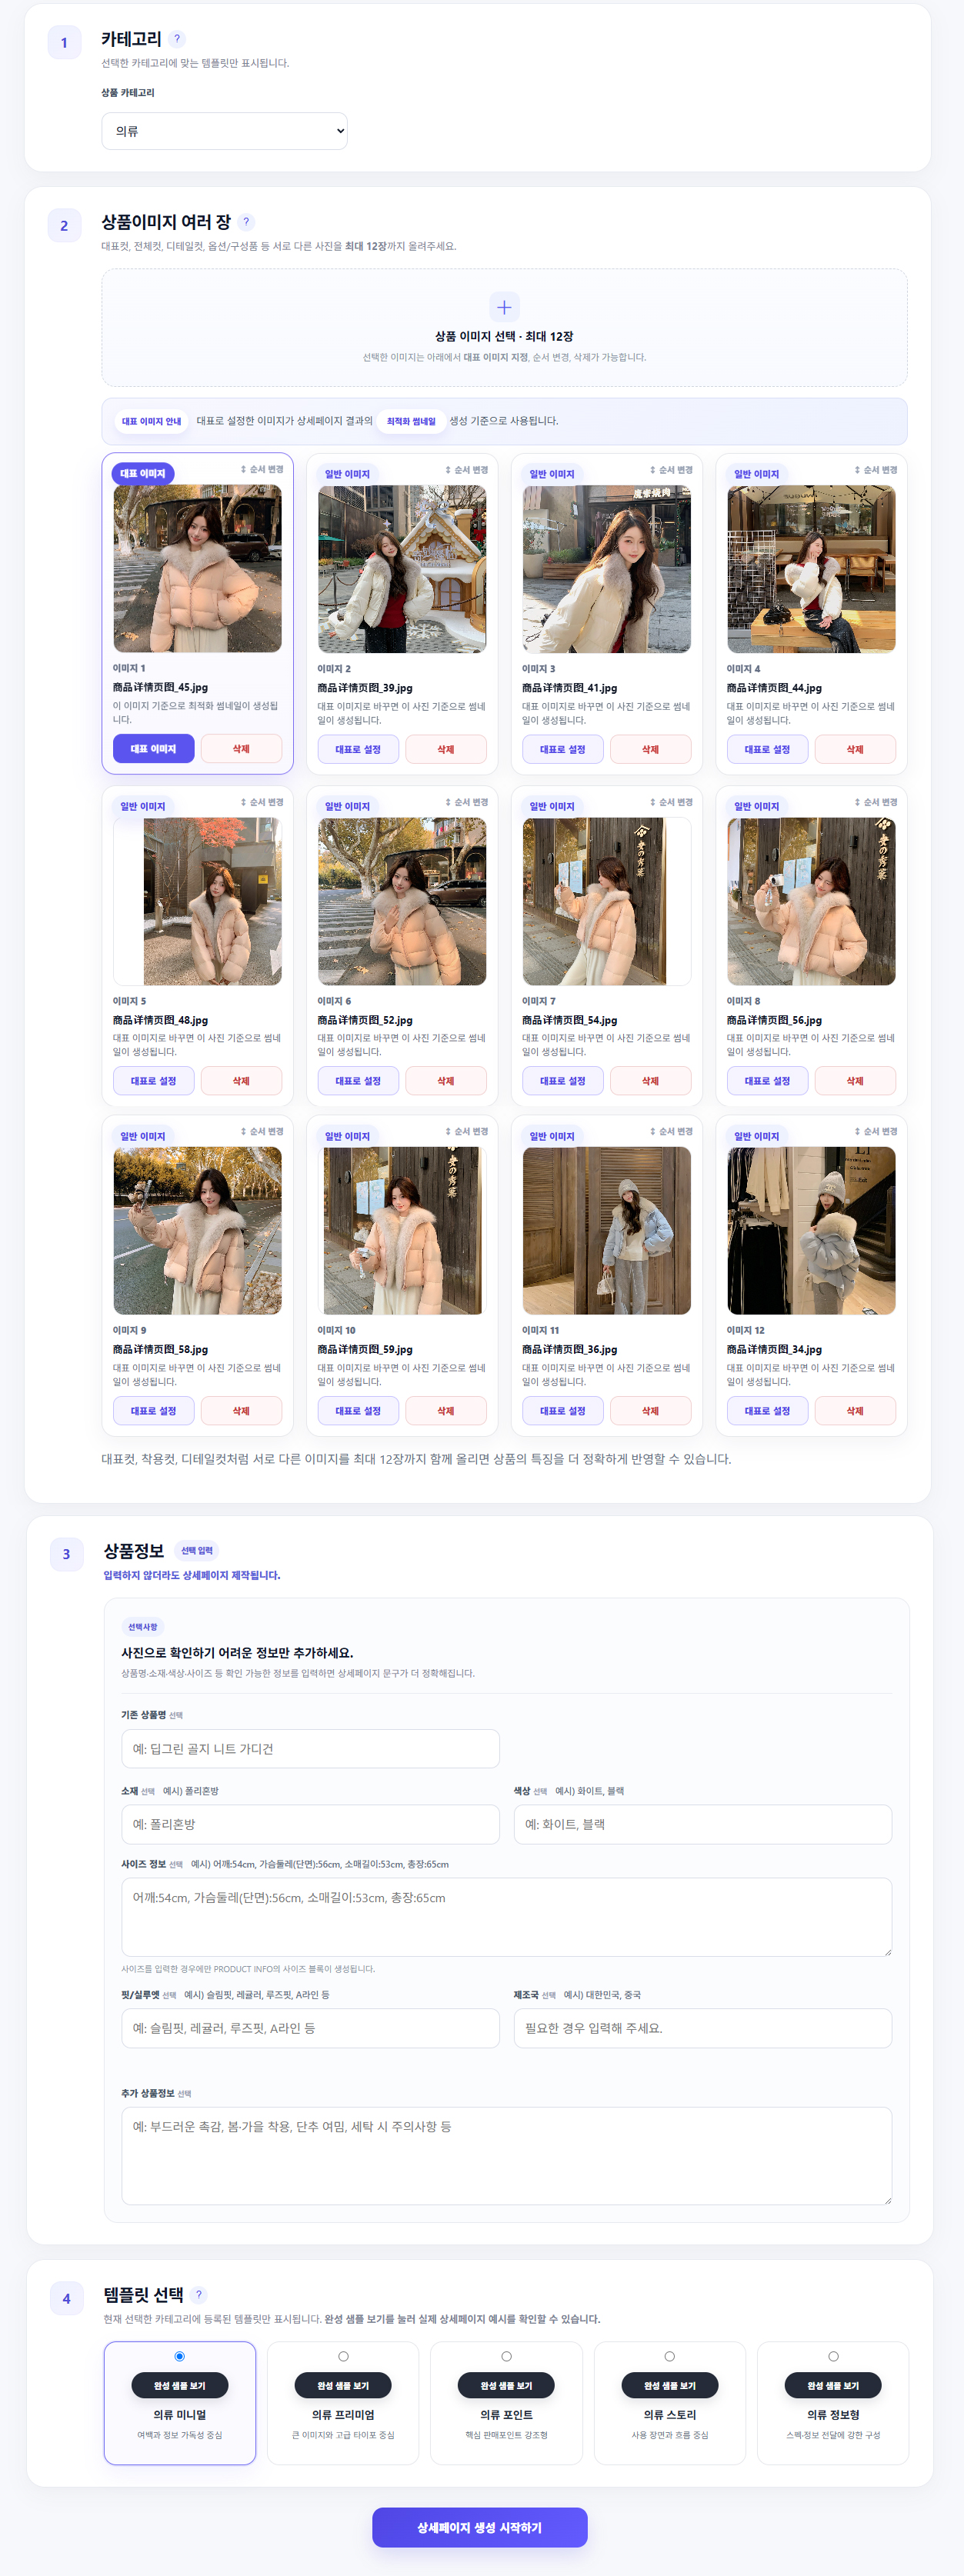
Task: Click 순서 변경 on the 이미지 2 card
Action: (467, 469)
